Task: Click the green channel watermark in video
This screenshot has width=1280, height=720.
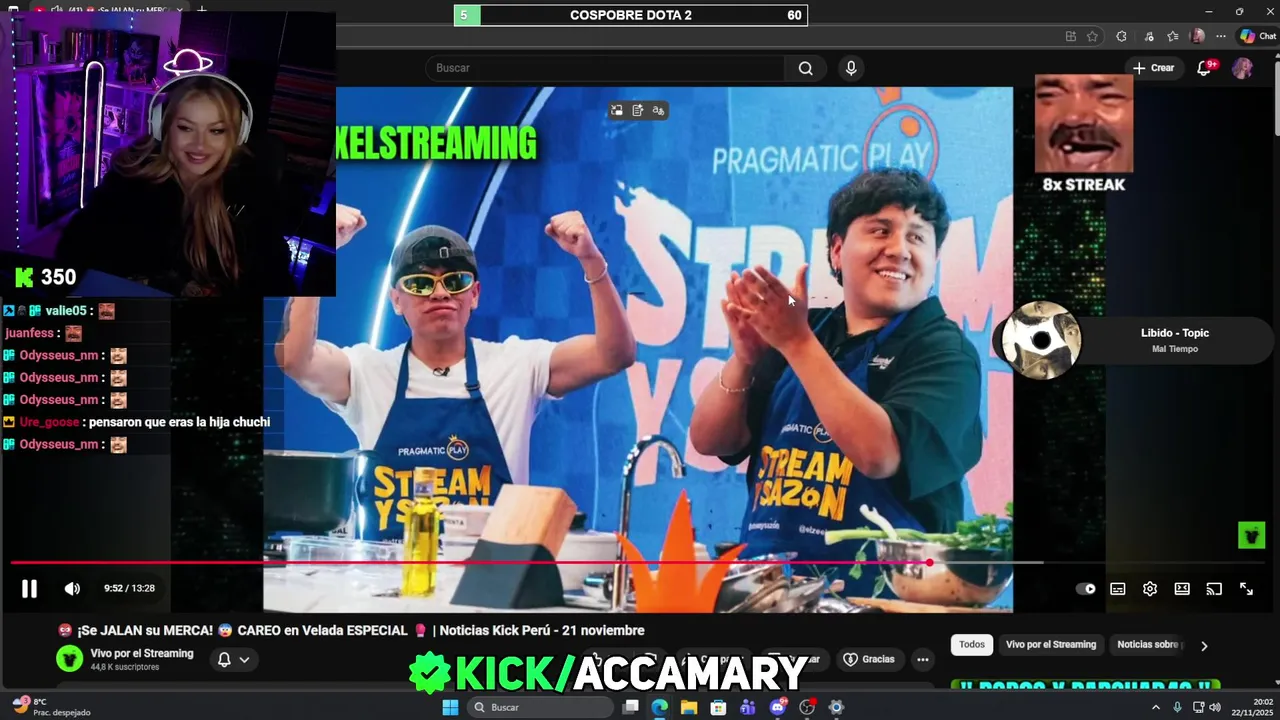Action: pos(1251,535)
